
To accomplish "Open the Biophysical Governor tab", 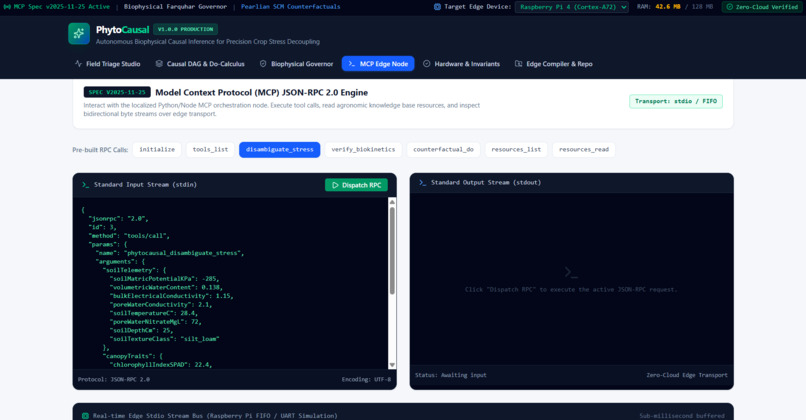I will pyautogui.click(x=296, y=64).
